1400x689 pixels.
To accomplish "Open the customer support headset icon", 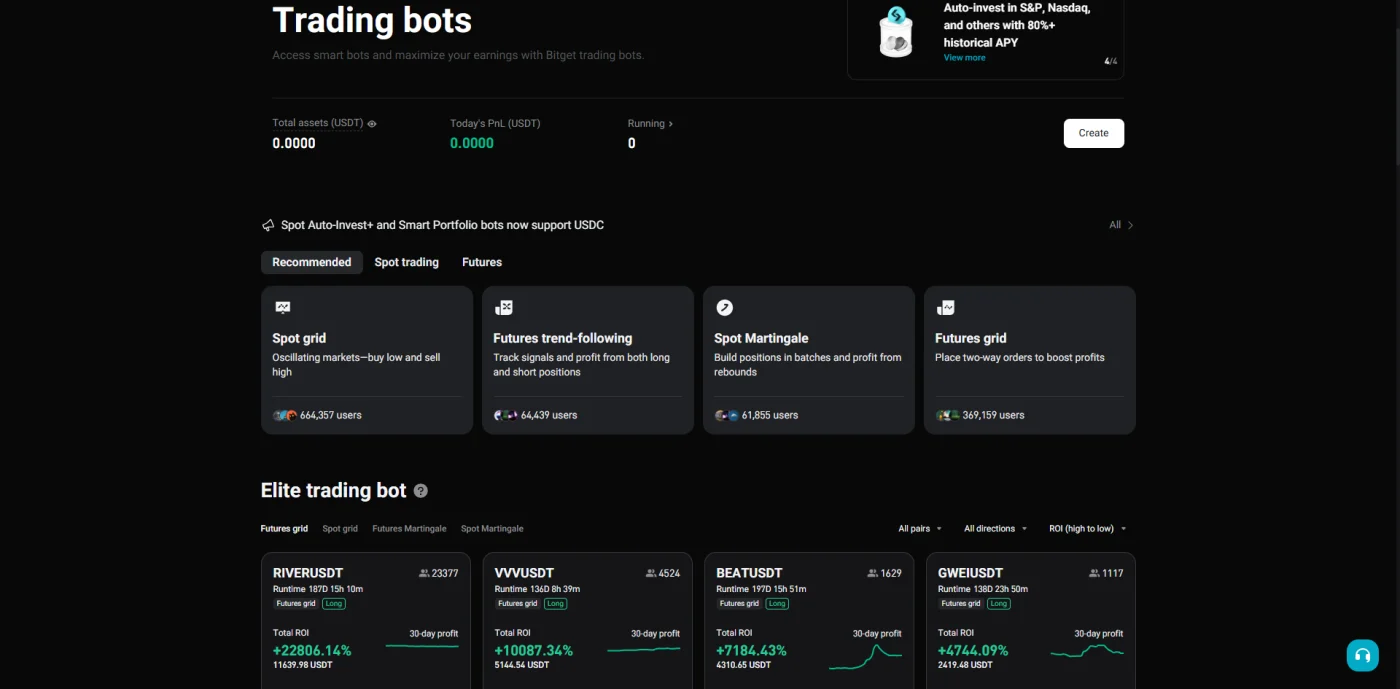I will (x=1362, y=656).
